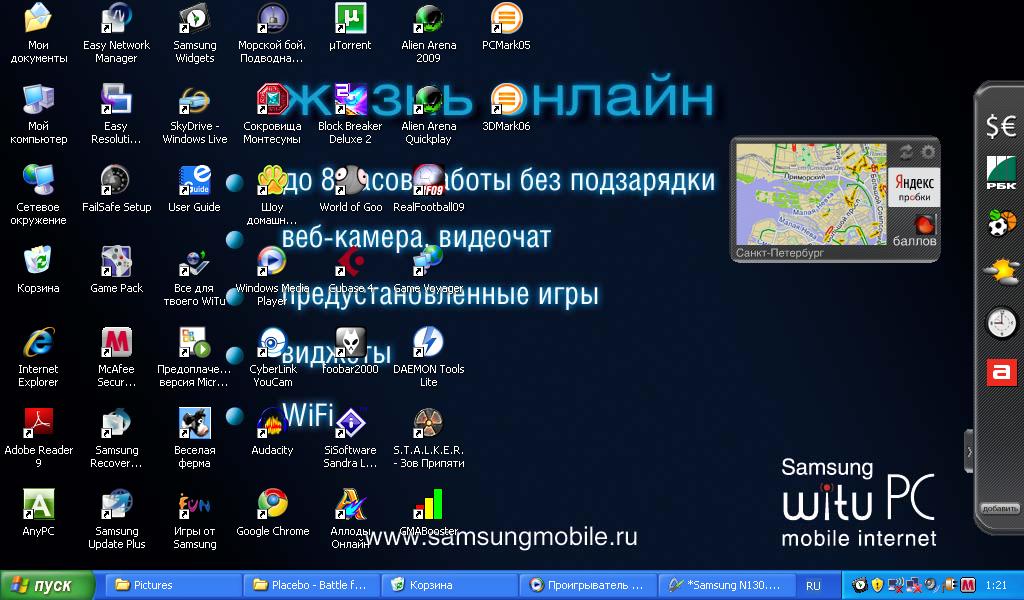Launch Game Pack desktop icon
1024x600 pixels.
click(x=116, y=261)
